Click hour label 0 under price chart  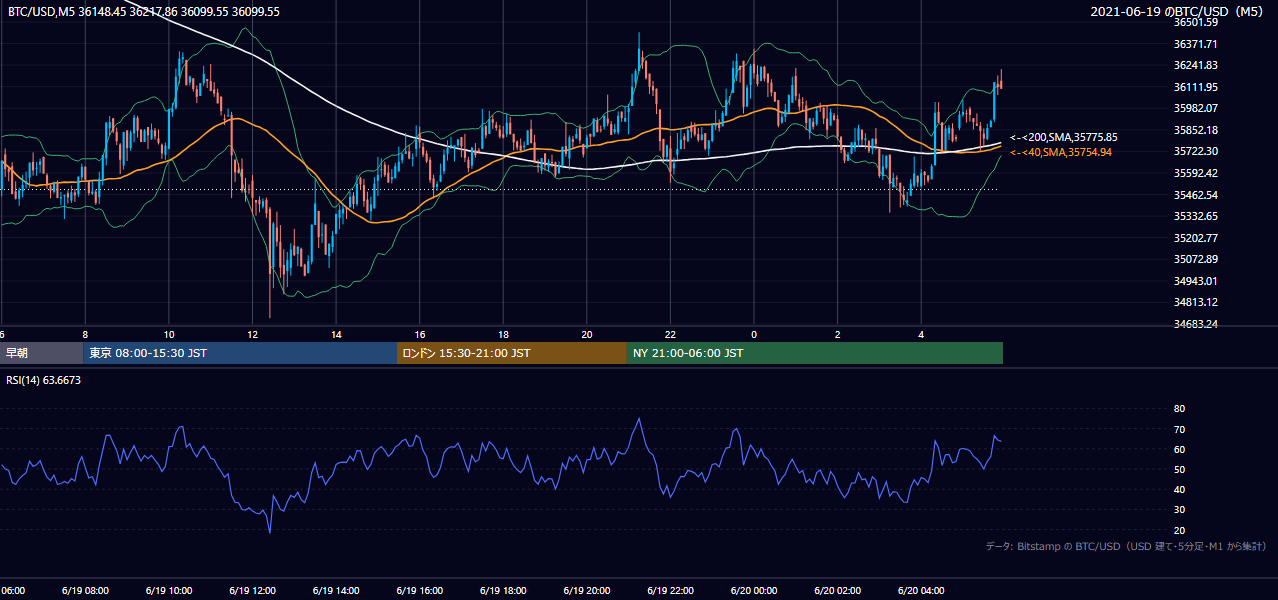754,335
